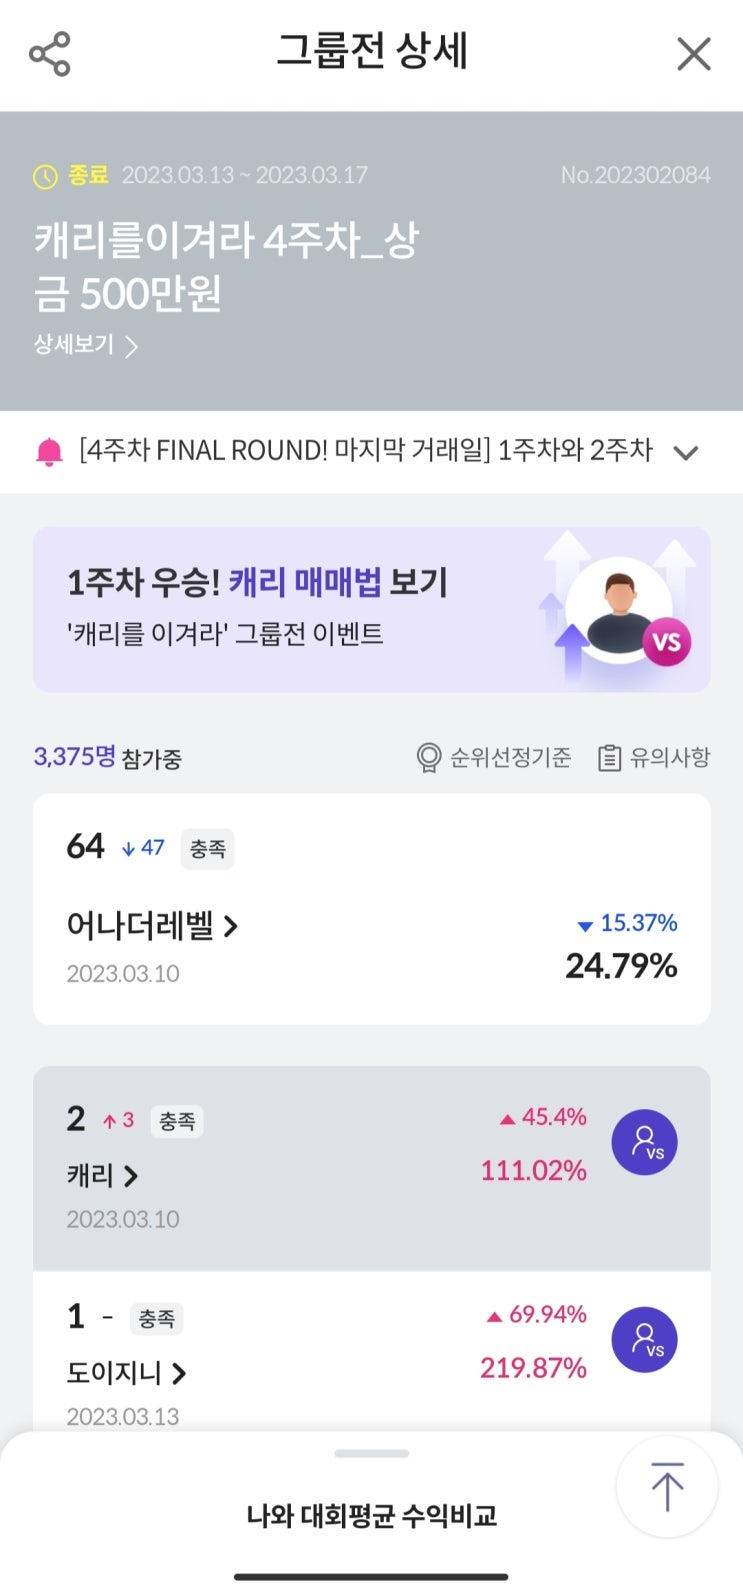Open 순위선정기준 medal icon link
The image size is (743, 1592).
click(x=430, y=758)
